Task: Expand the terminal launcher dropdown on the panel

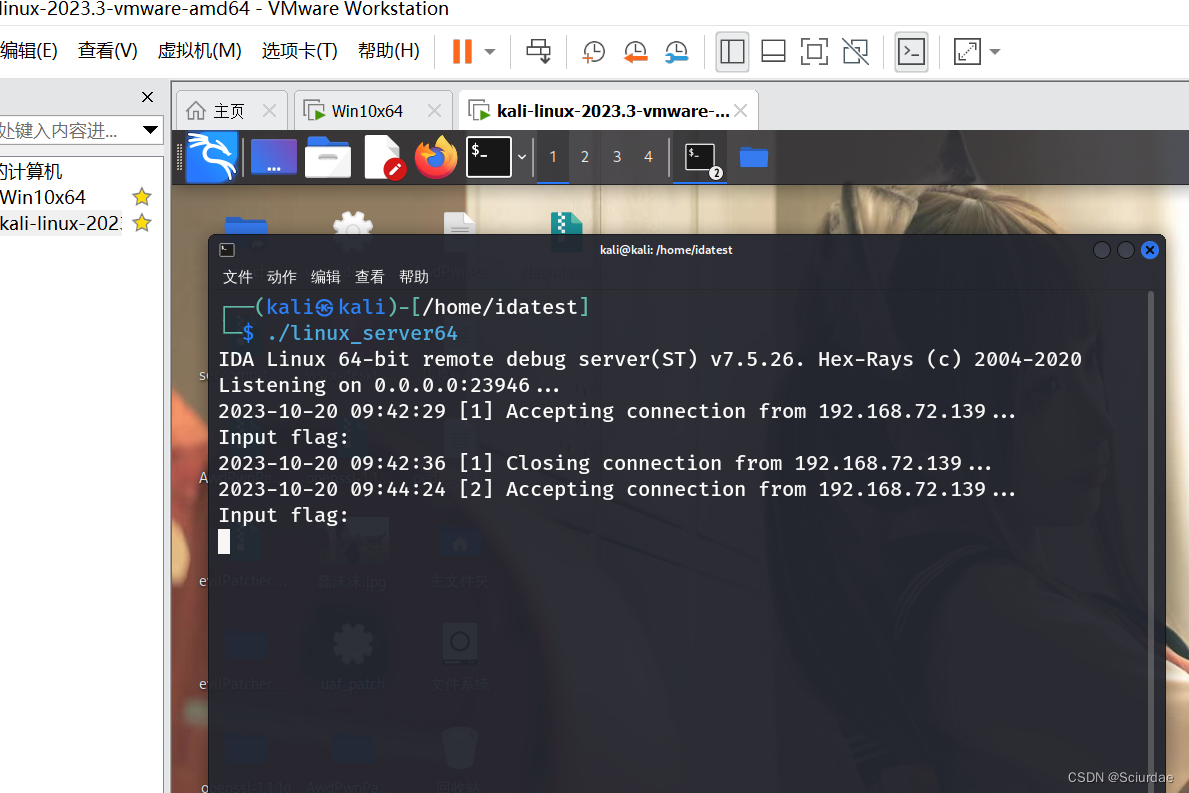Action: pyautogui.click(x=521, y=157)
